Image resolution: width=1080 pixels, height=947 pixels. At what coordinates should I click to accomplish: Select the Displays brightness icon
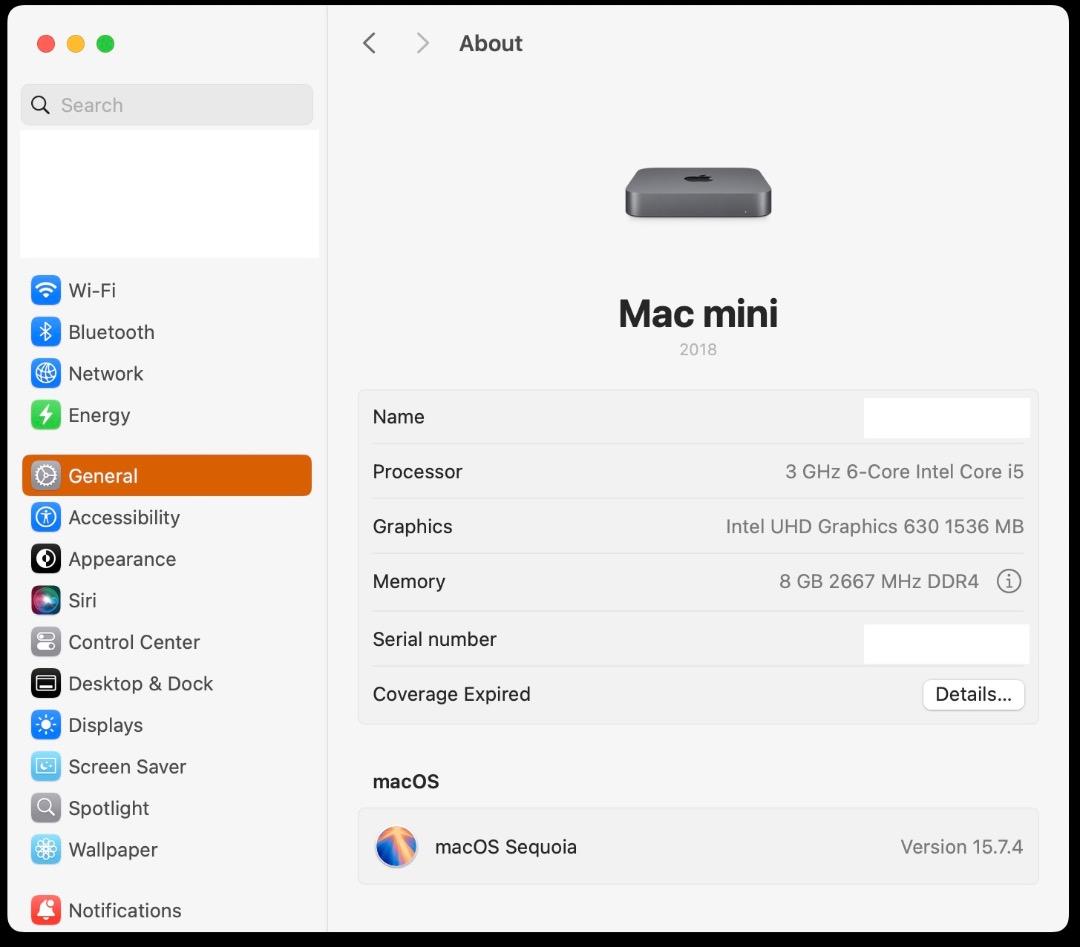coord(45,725)
